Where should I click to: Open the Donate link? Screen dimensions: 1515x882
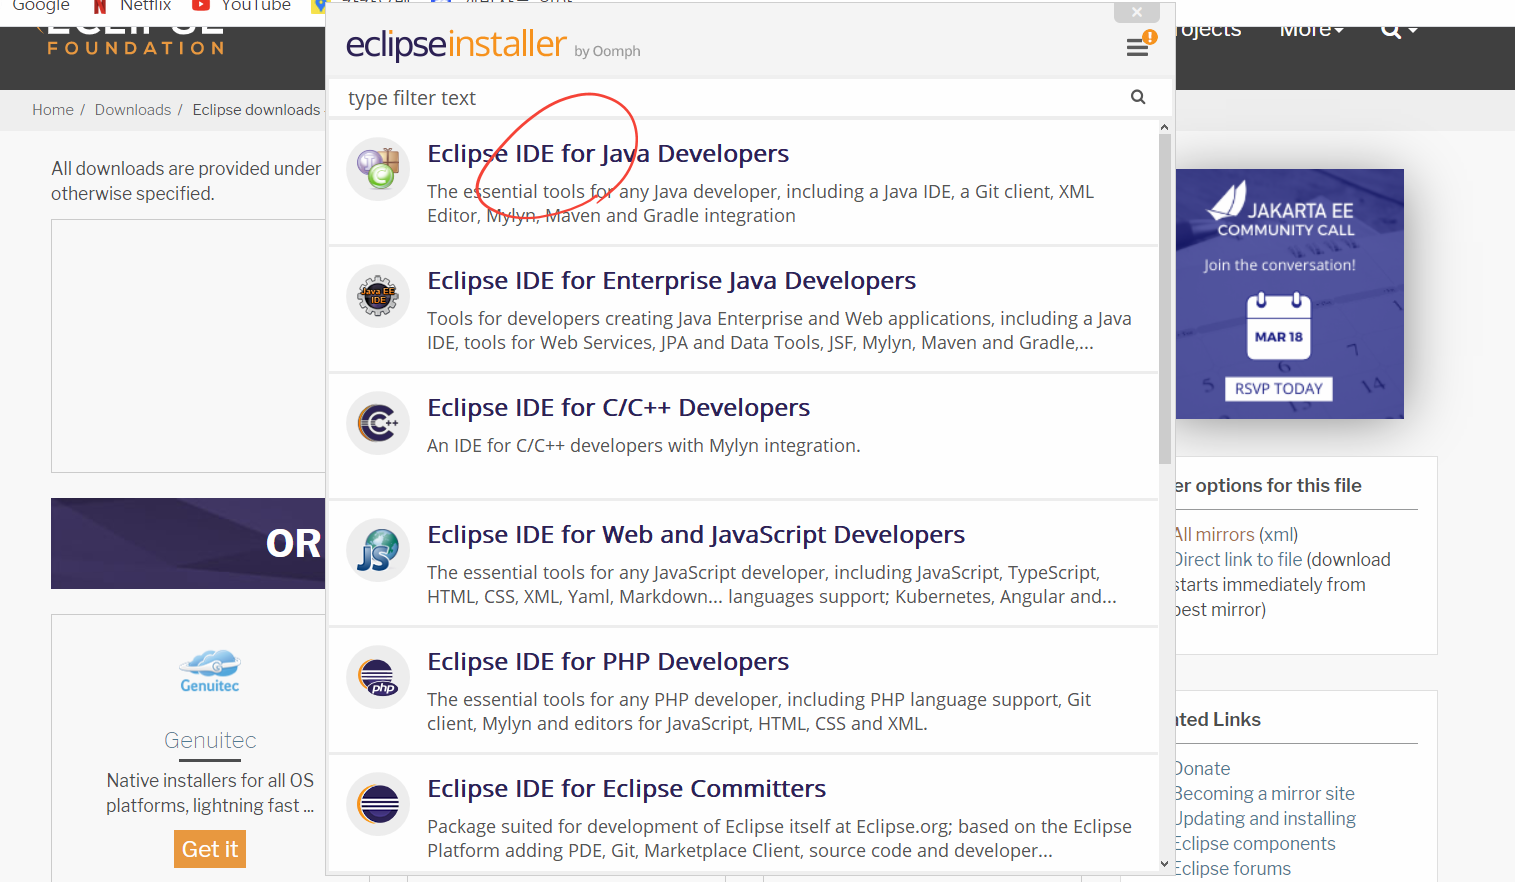click(x=1203, y=769)
